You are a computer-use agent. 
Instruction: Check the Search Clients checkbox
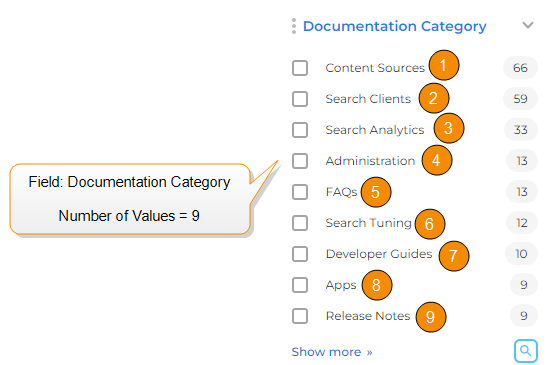click(300, 99)
